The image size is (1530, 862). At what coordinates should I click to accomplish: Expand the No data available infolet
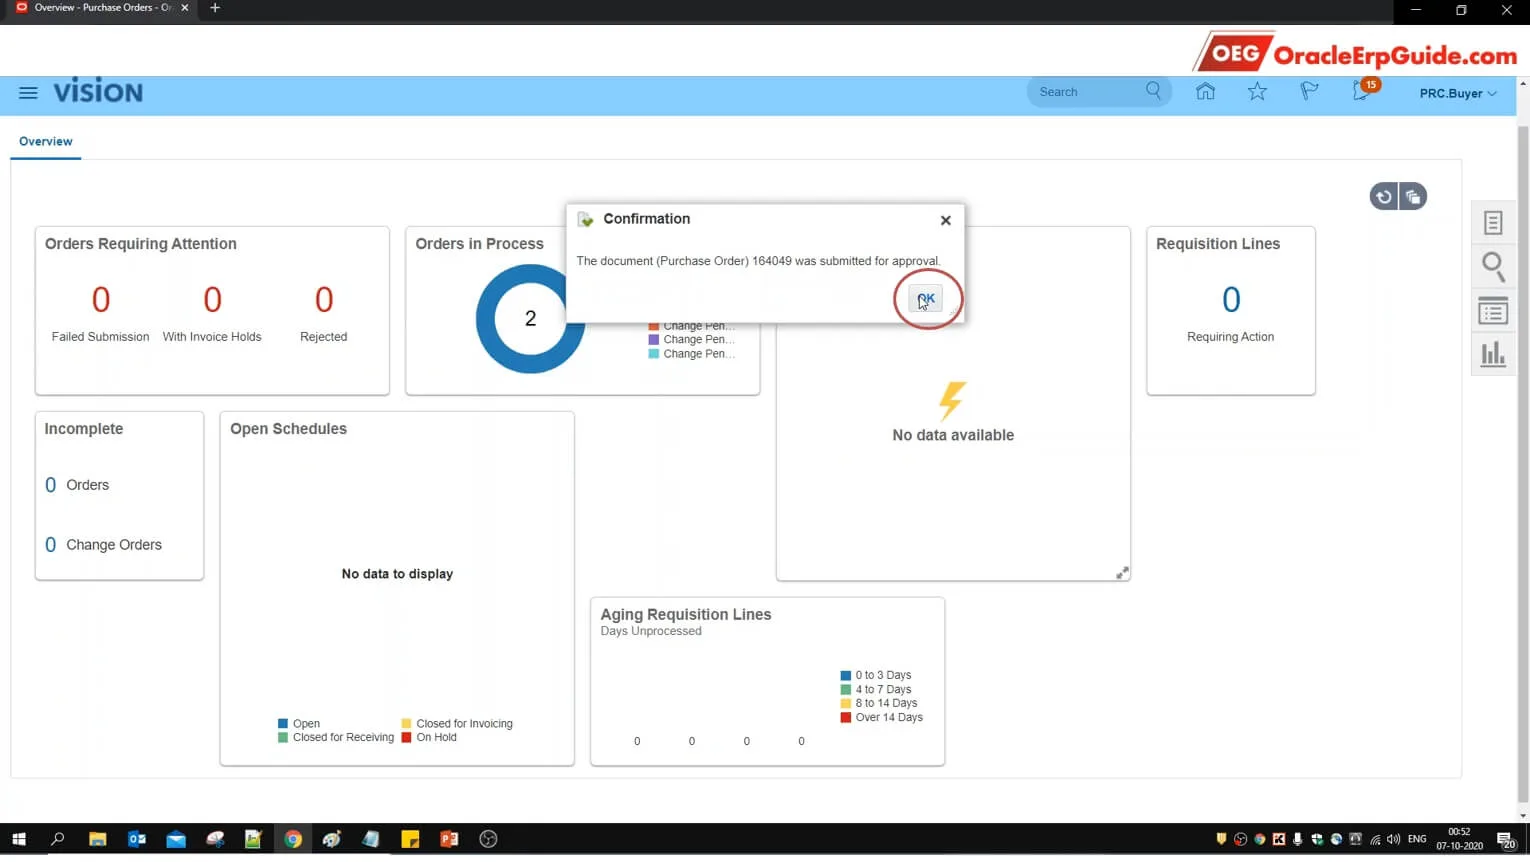coord(1122,573)
